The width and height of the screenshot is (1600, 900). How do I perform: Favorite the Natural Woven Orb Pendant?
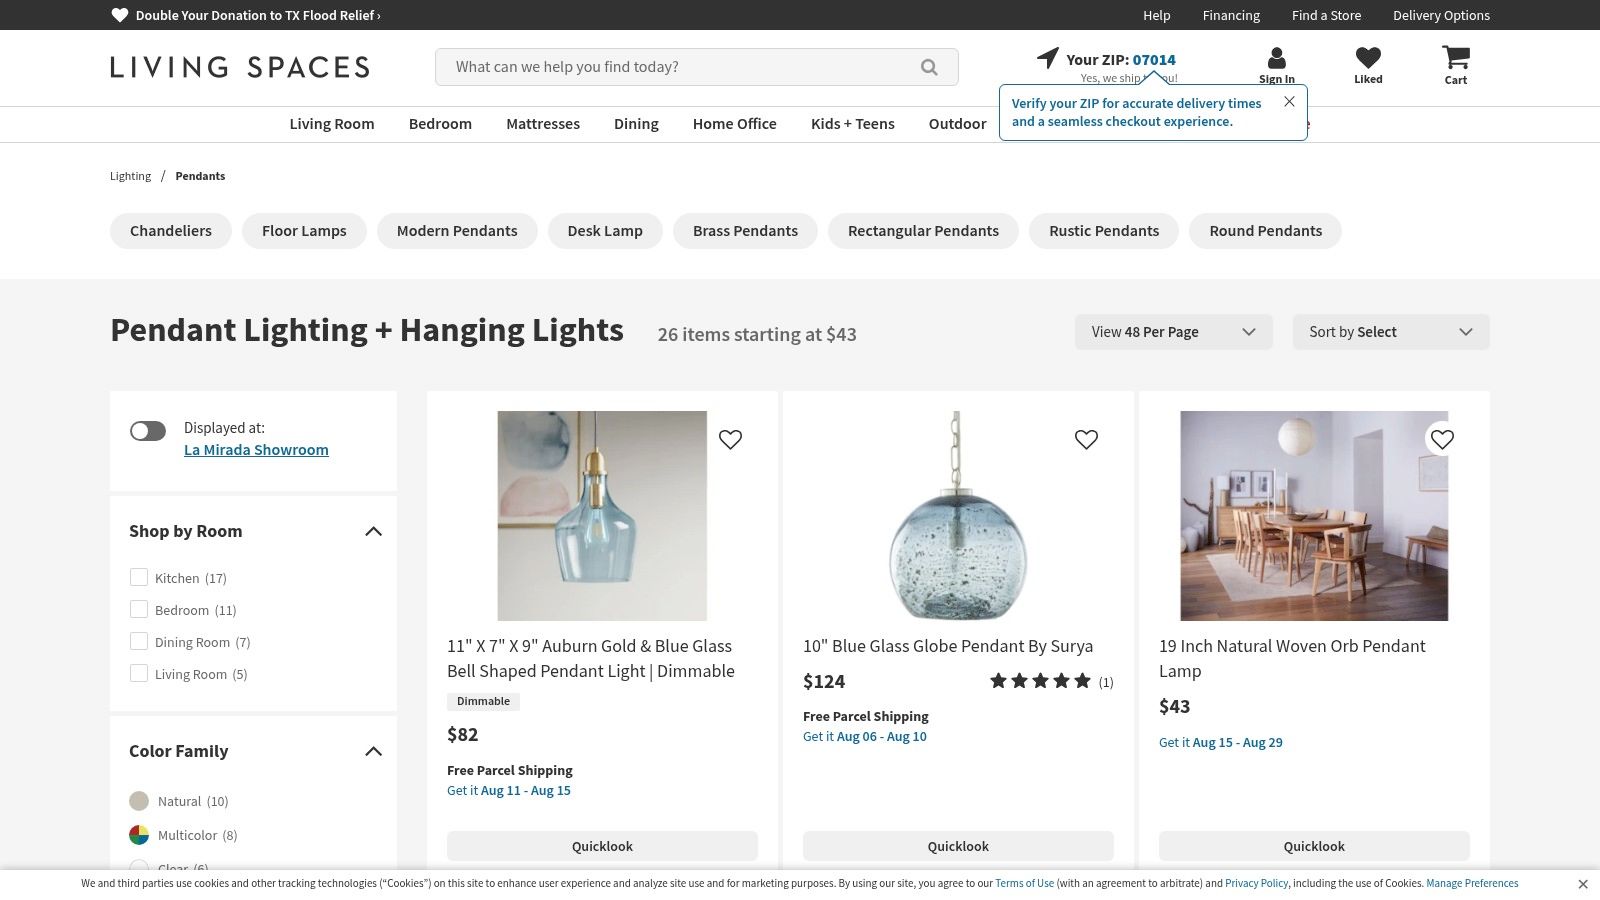[1442, 439]
